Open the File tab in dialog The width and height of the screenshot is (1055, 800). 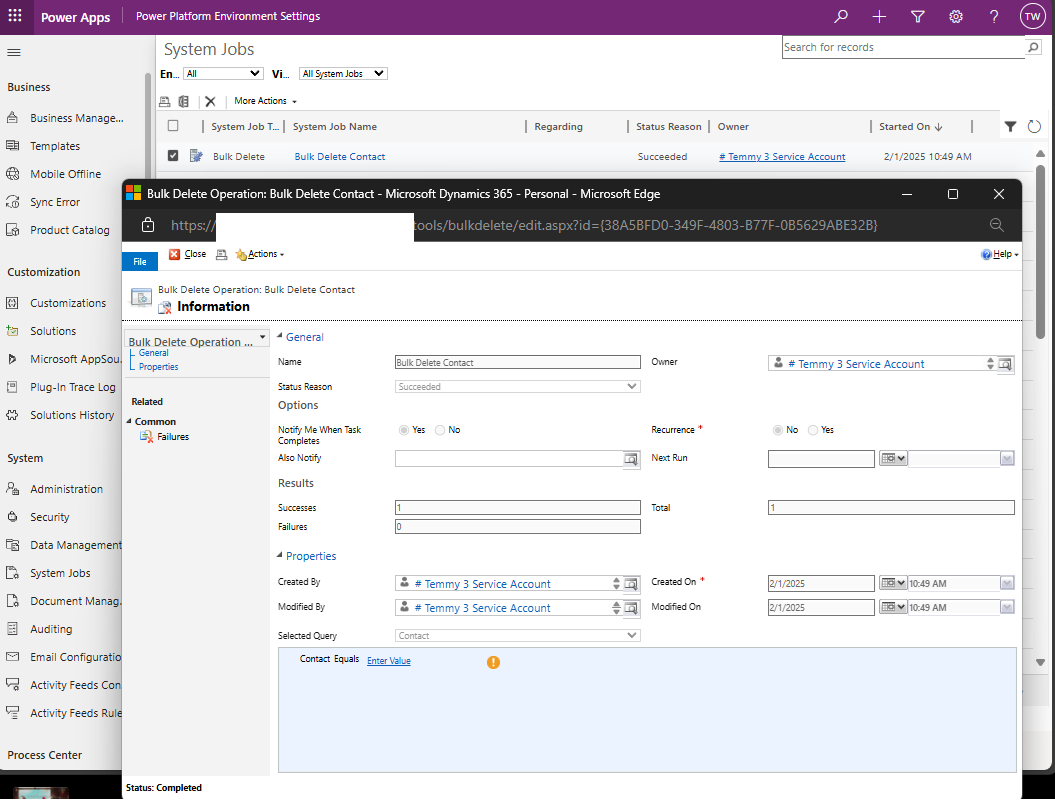pyautogui.click(x=139, y=262)
